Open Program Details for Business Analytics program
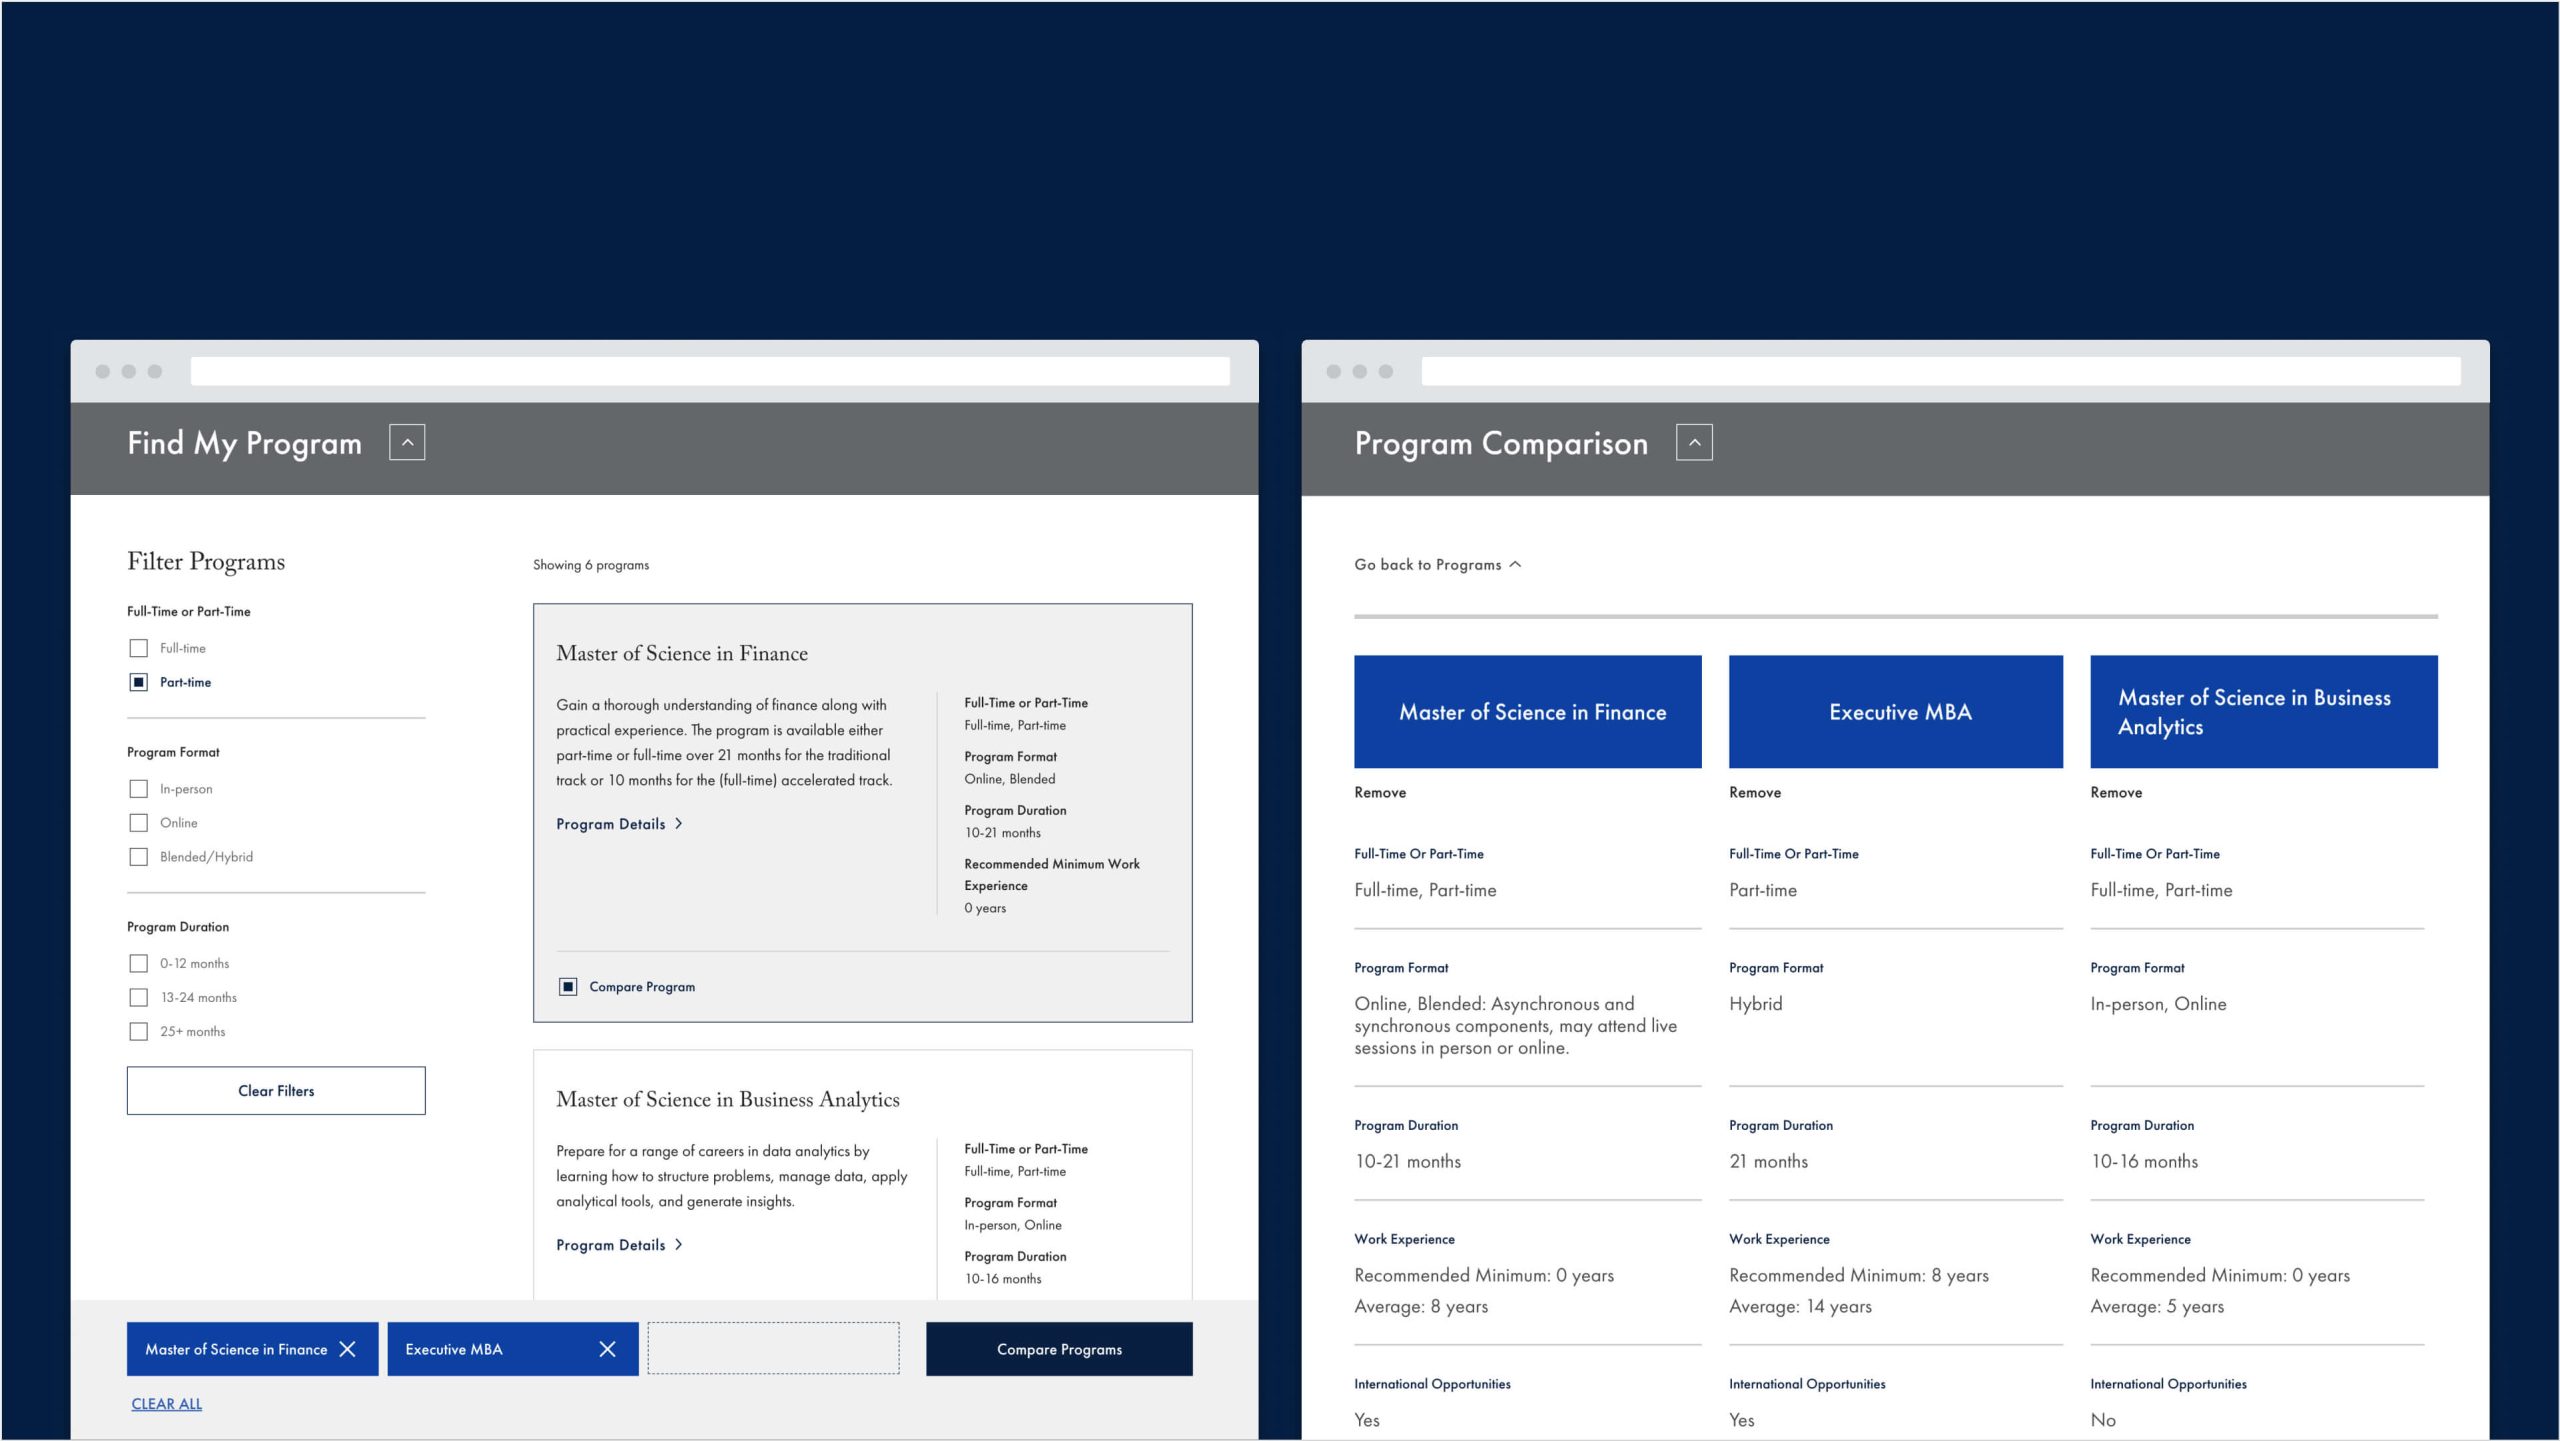2560x1441 pixels. point(619,1244)
